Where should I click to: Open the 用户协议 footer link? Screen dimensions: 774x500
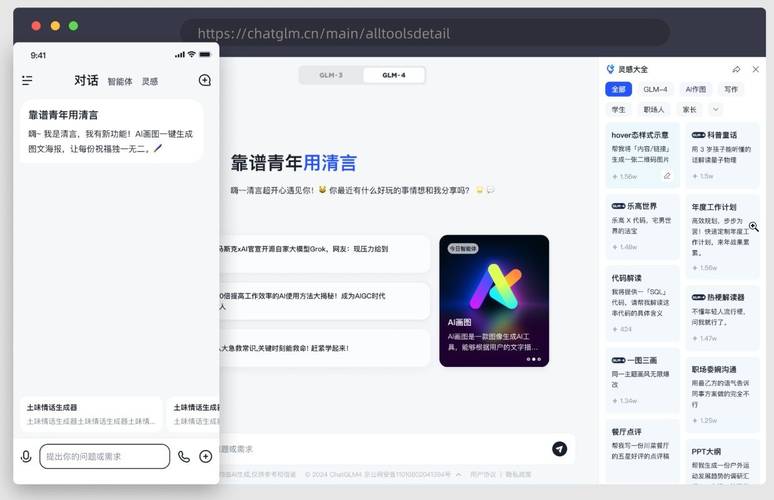[x=483, y=475]
